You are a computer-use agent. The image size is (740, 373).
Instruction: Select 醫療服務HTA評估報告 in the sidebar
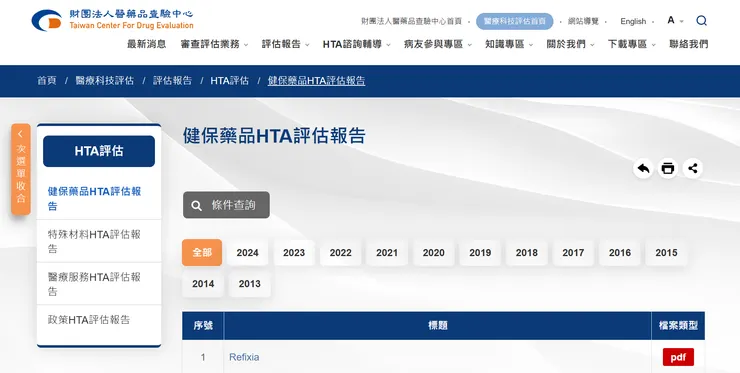pos(94,284)
